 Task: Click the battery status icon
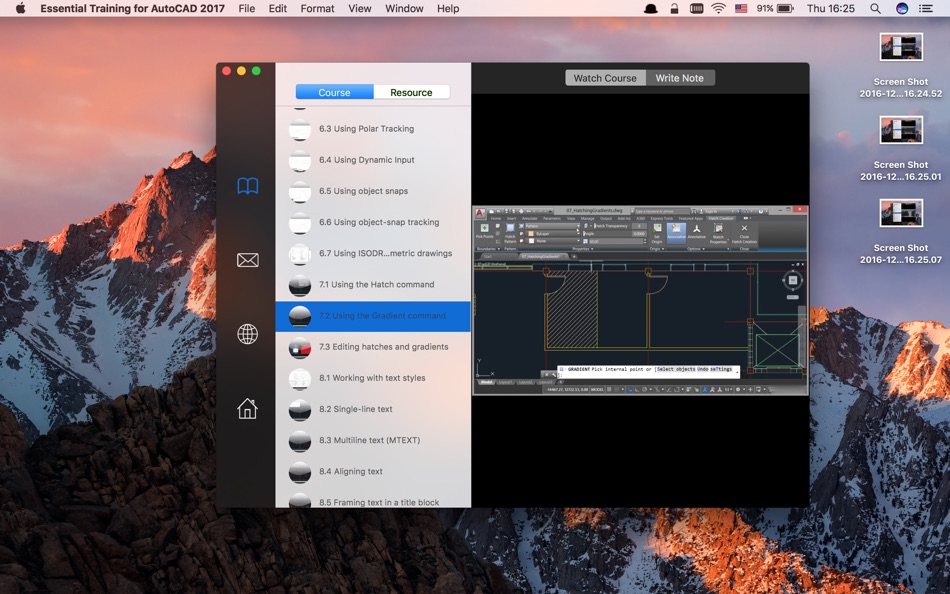tap(785, 8)
